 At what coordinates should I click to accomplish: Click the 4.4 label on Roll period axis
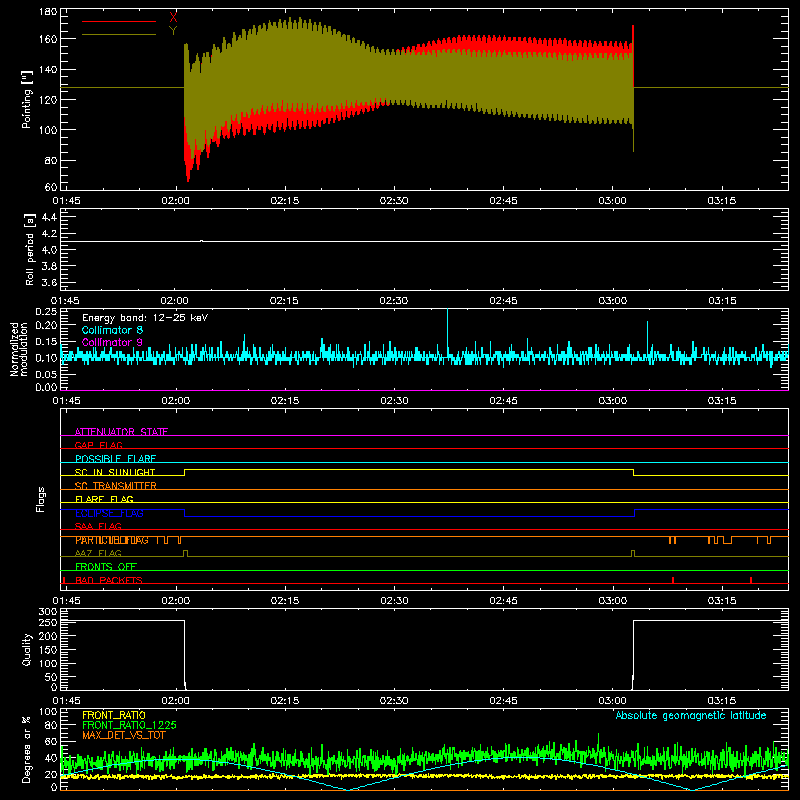(x=49, y=217)
